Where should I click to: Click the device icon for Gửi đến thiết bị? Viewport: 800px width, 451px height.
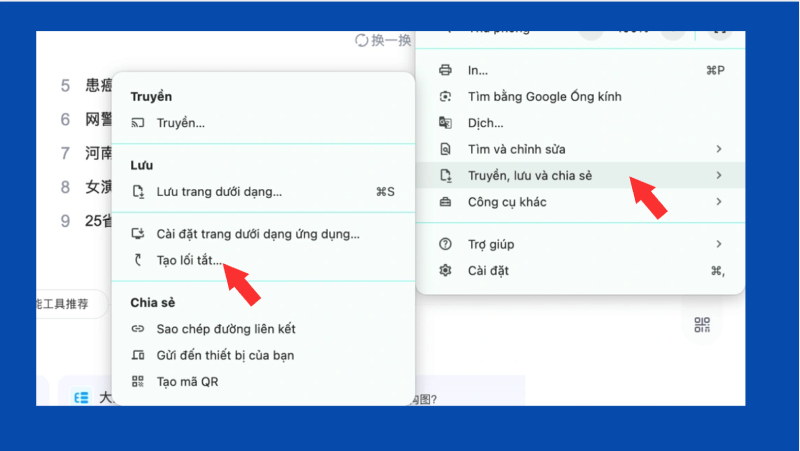(139, 355)
